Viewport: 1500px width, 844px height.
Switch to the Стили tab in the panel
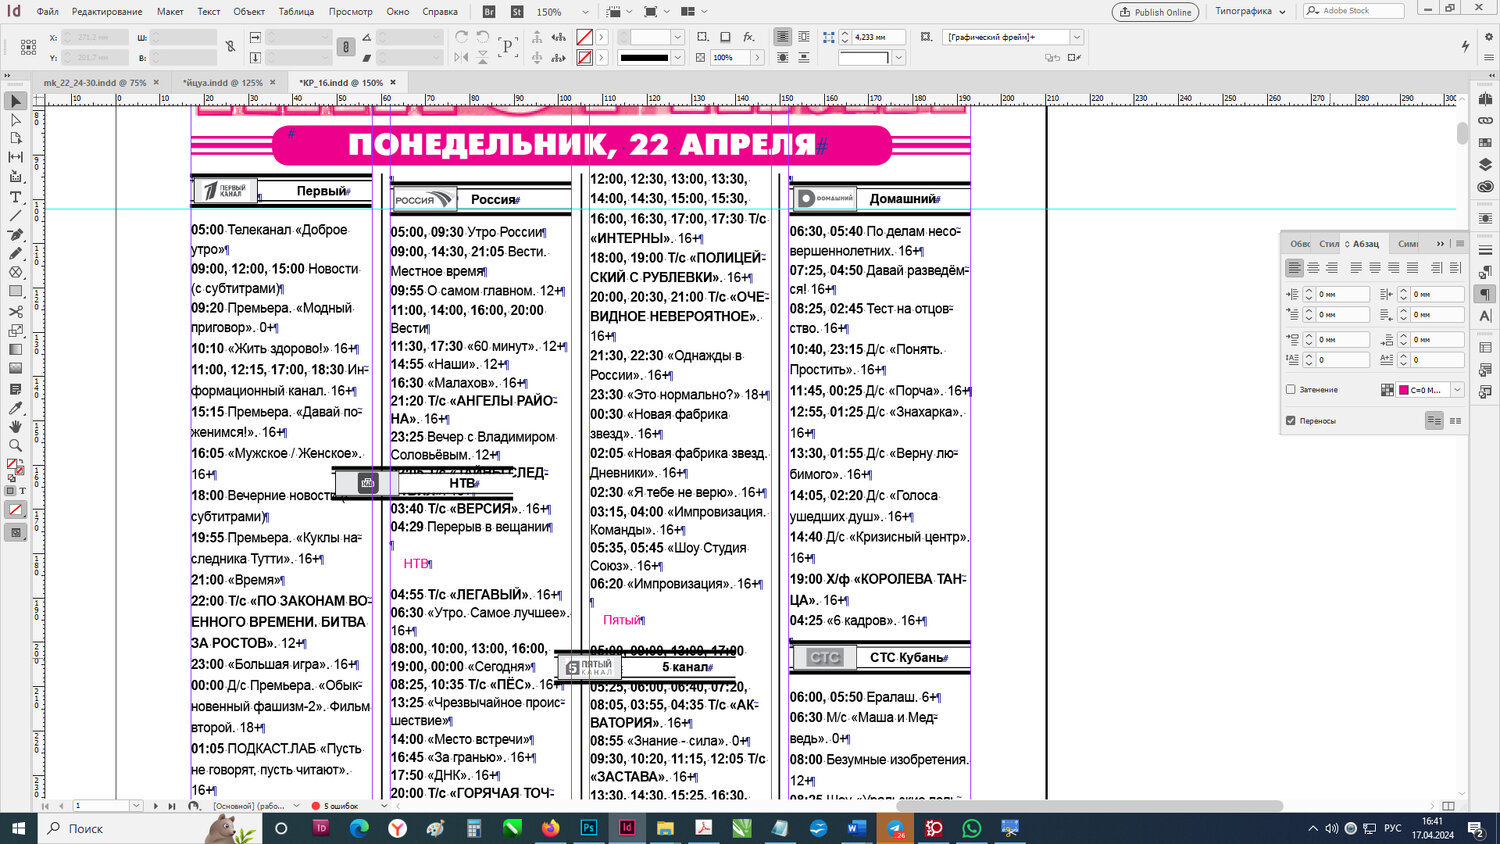click(1328, 244)
